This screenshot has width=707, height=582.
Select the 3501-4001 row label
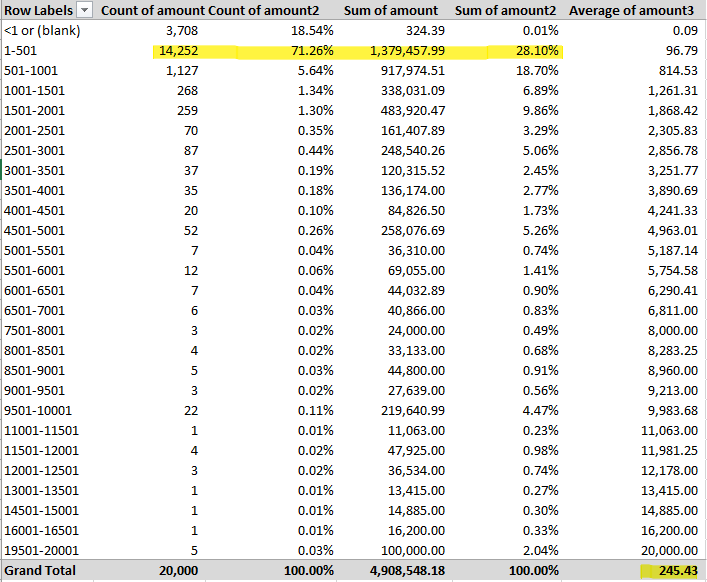34,191
